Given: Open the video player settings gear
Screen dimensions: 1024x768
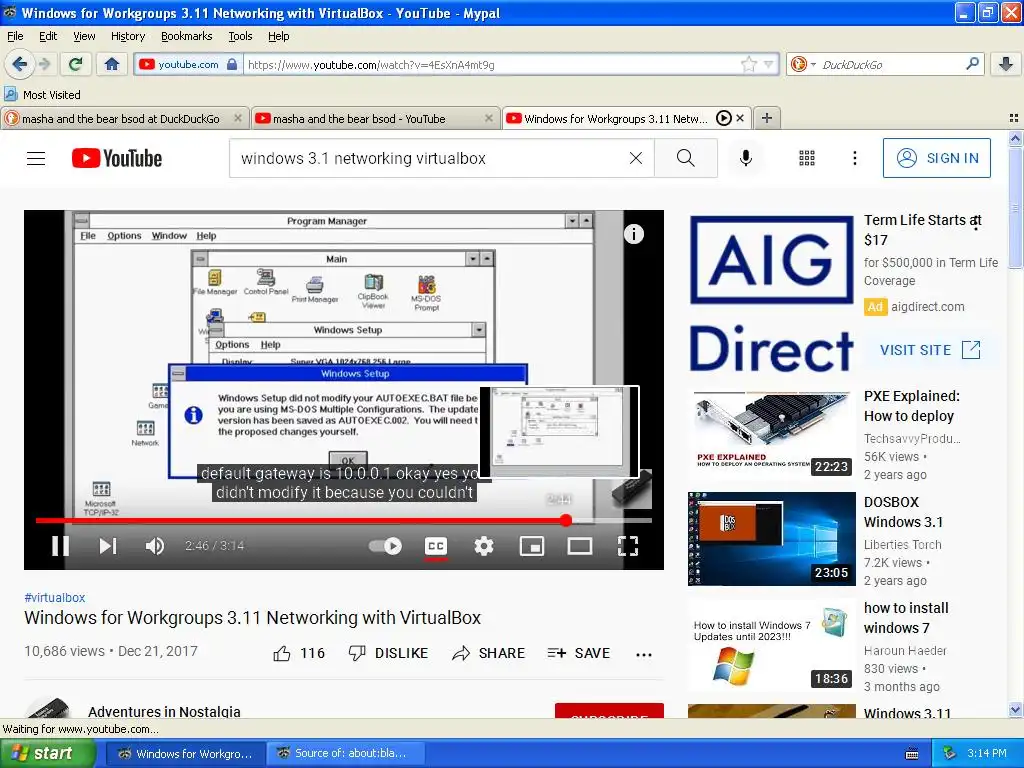Looking at the screenshot, I should [x=483, y=546].
